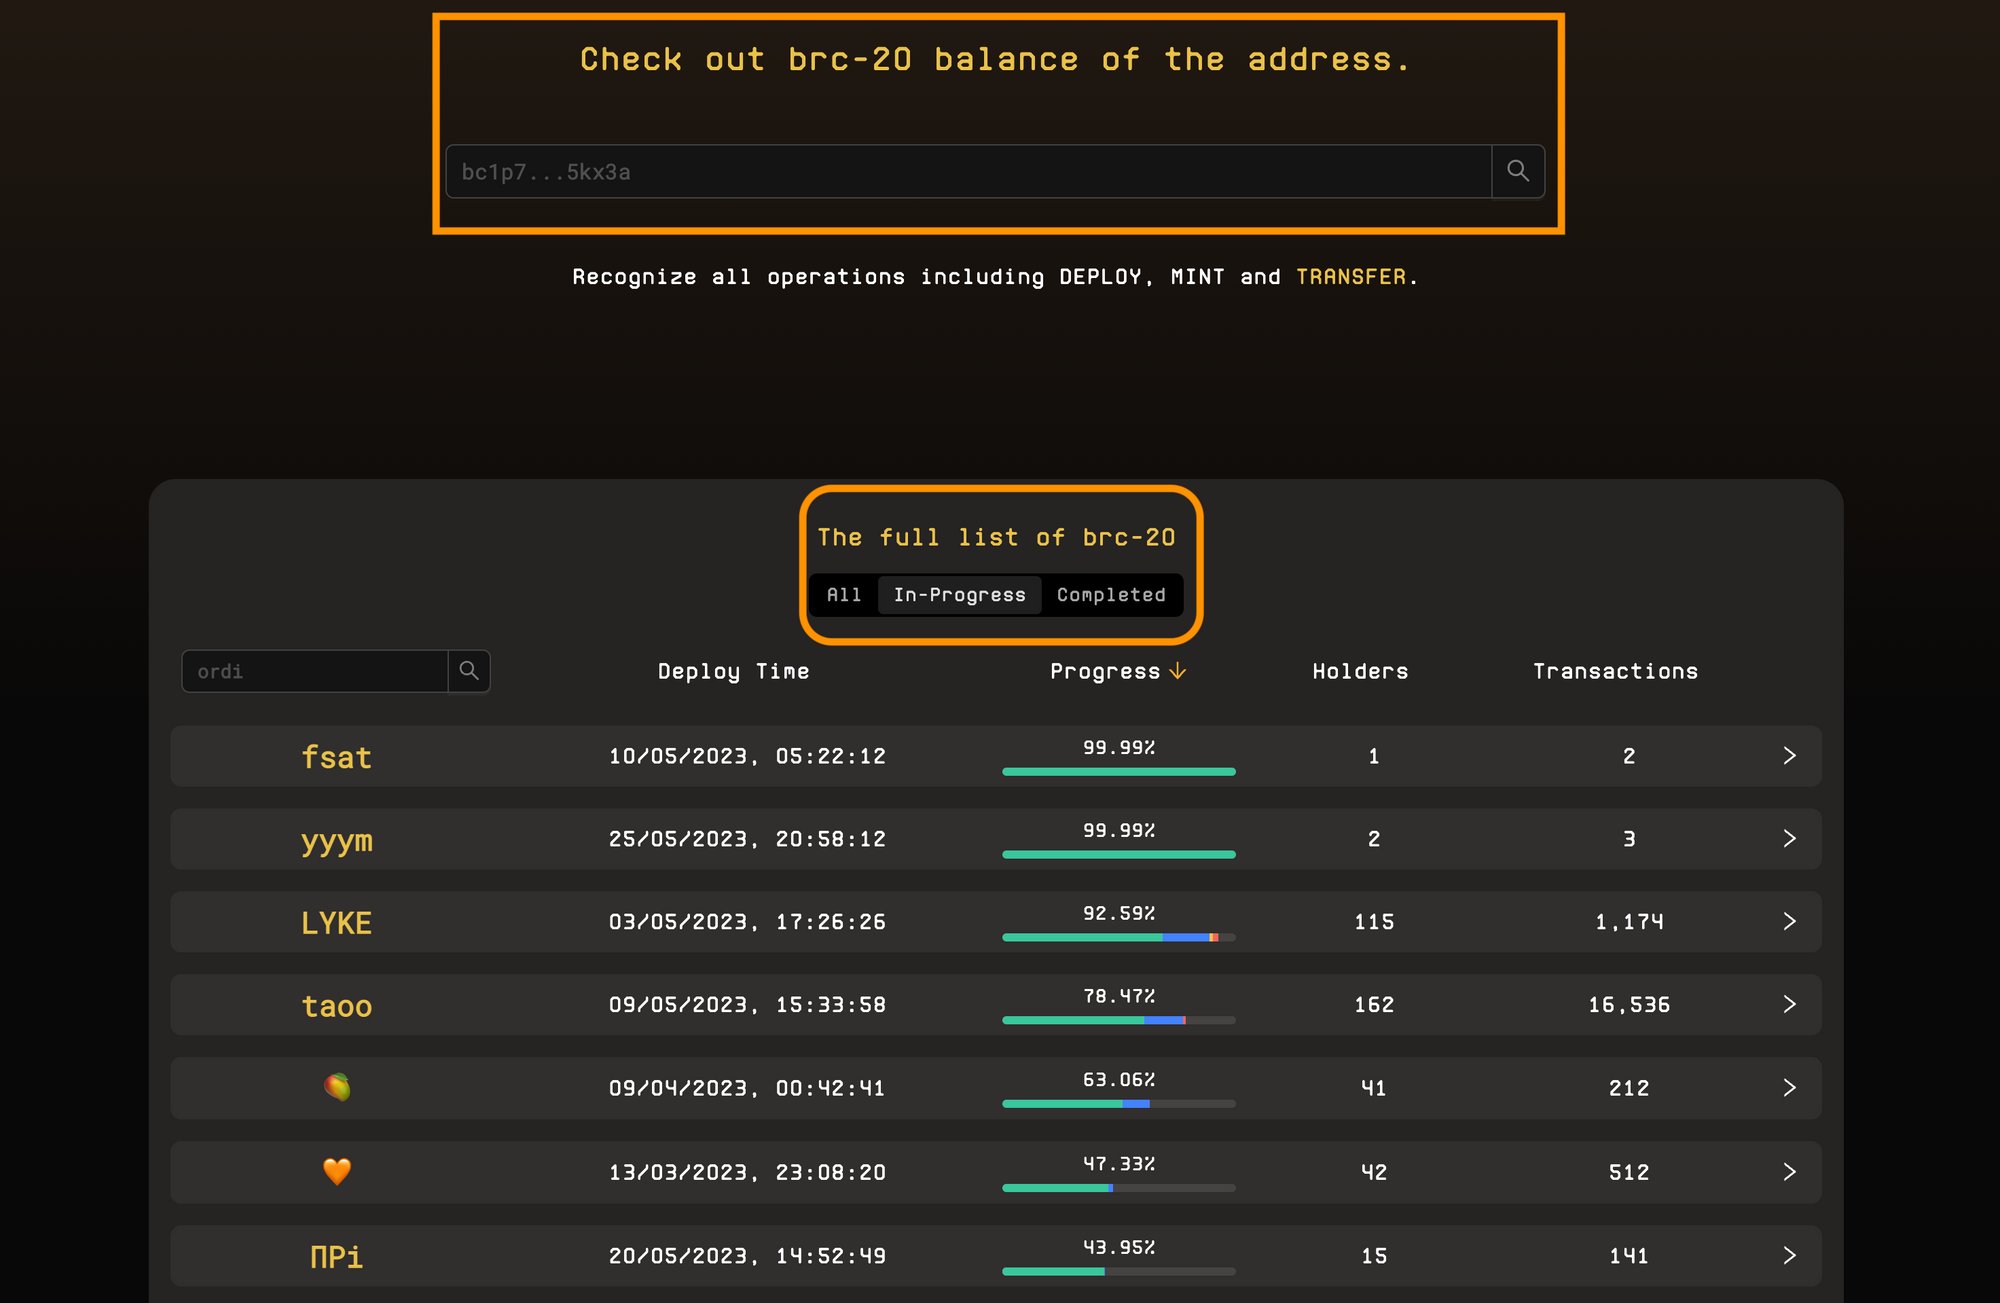The image size is (2000, 1303).
Task: Click the address search magnifier icon
Action: point(1517,171)
